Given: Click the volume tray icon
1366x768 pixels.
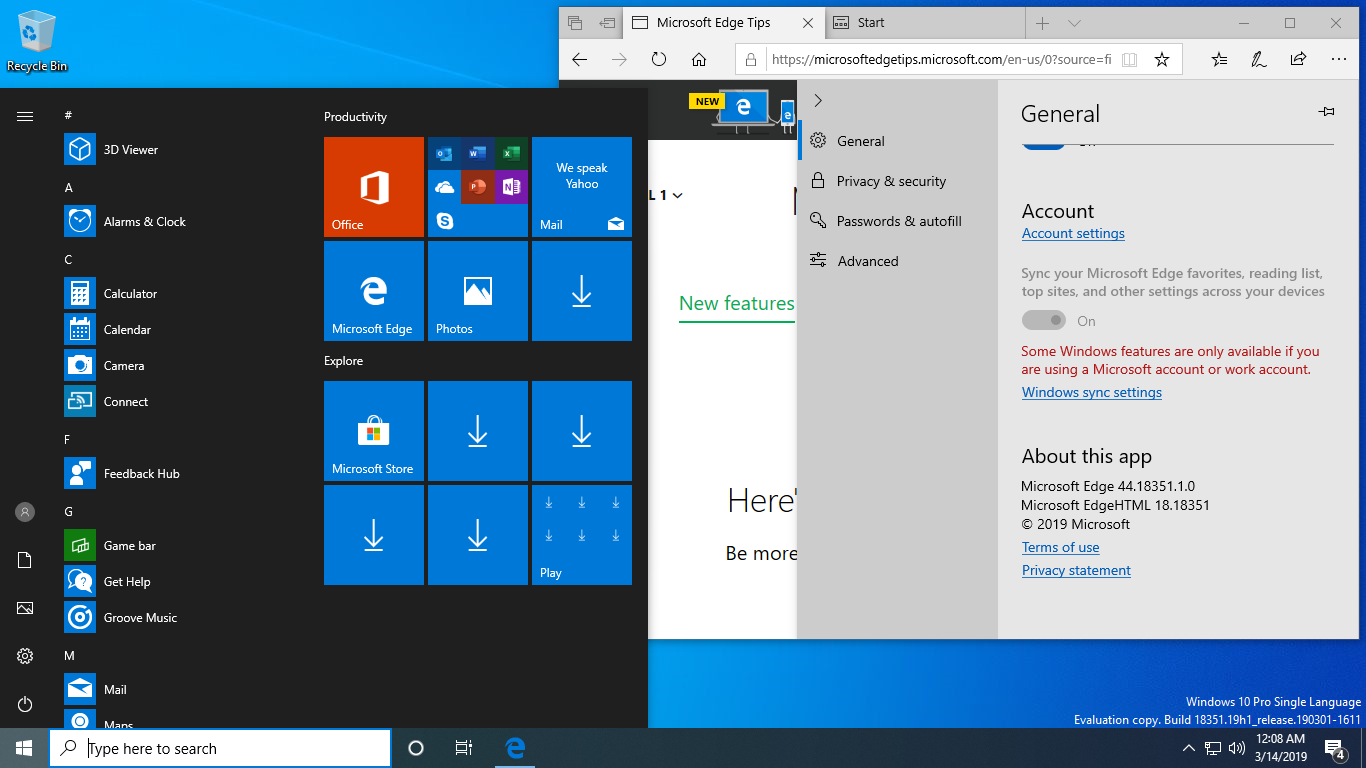Looking at the screenshot, I should 1237,748.
